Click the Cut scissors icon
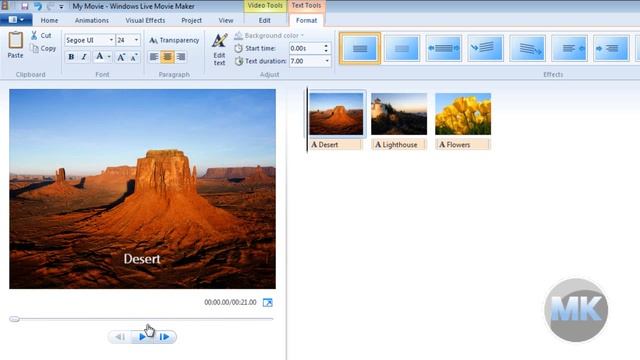The width and height of the screenshot is (640, 360). click(35, 36)
